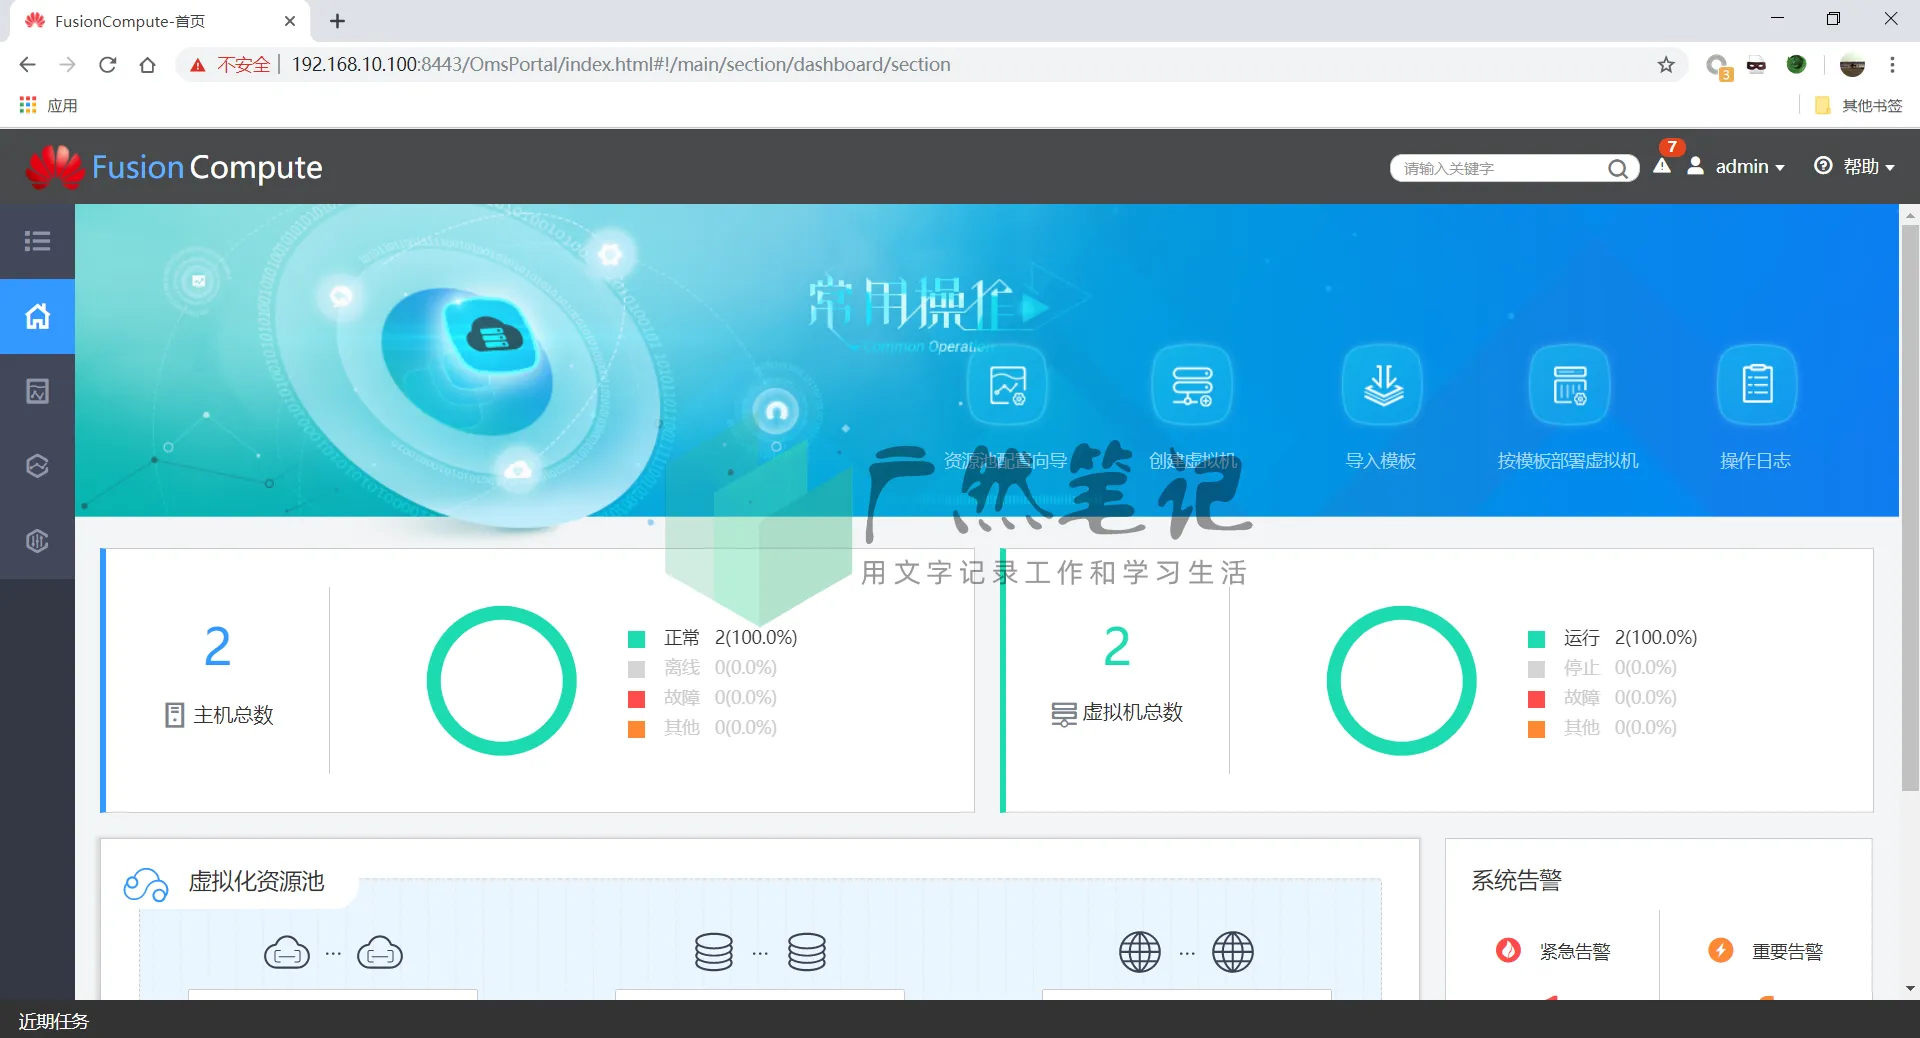The image size is (1920, 1038).
Task: Bookmark this page with star icon
Action: [1666, 65]
